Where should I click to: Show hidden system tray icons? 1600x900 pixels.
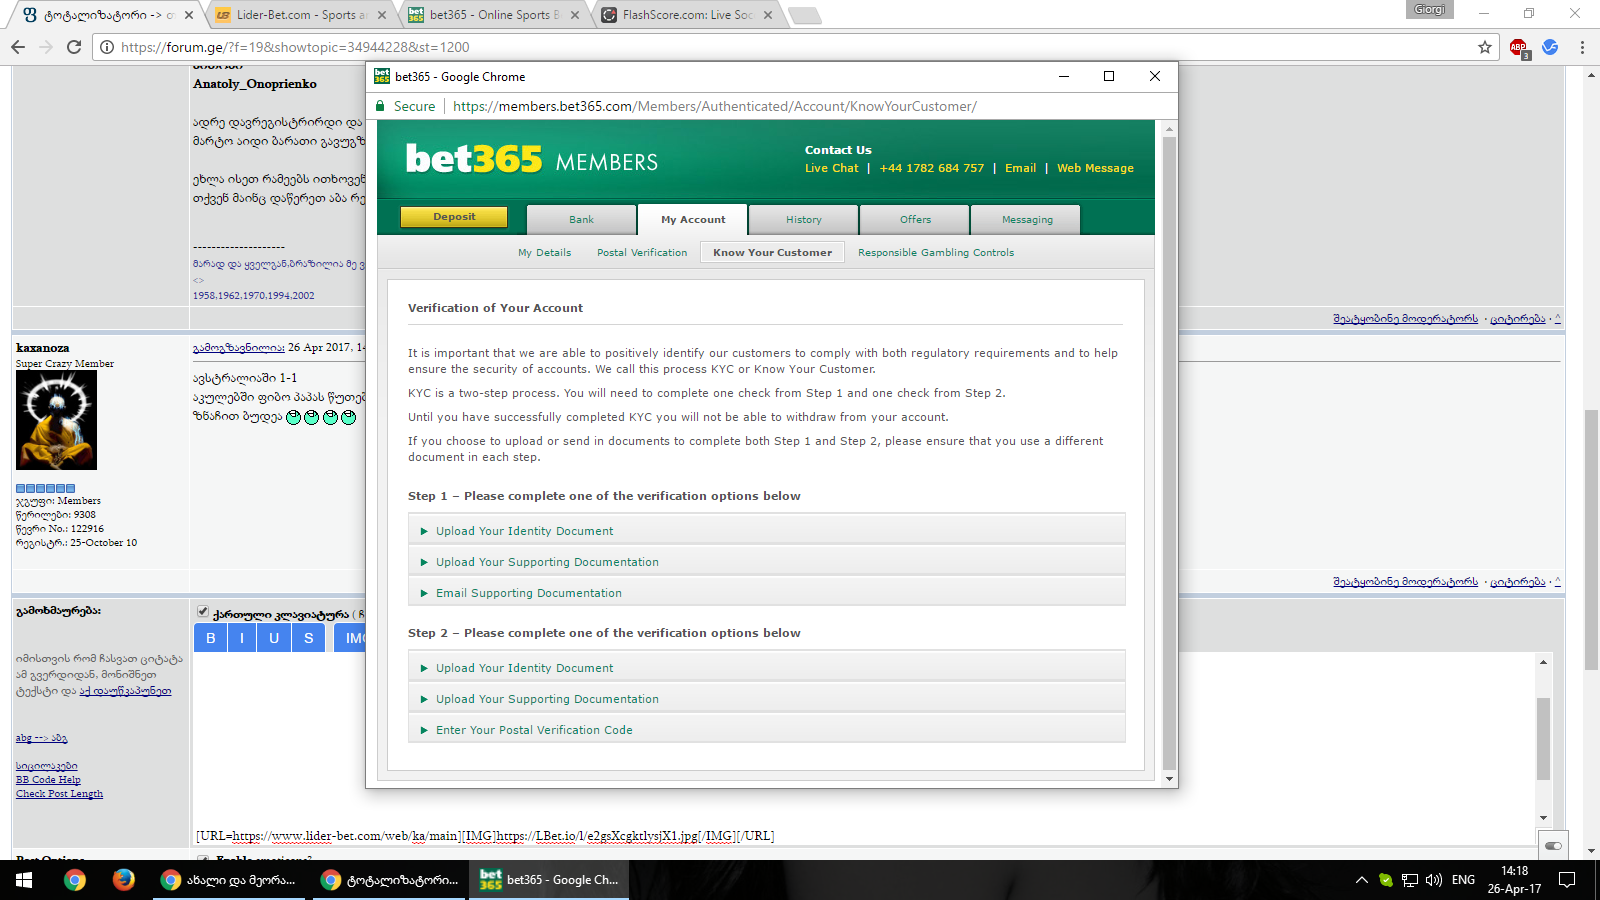coord(1361,880)
